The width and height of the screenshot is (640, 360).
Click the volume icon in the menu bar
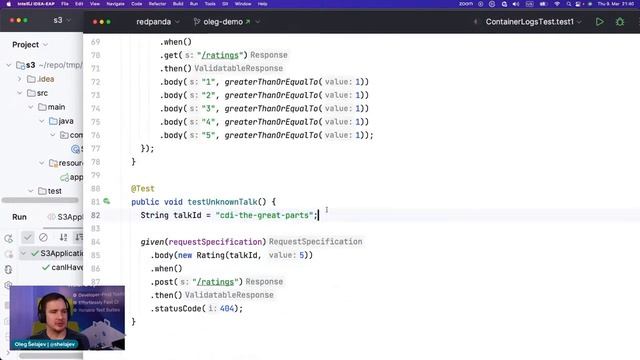tap(516, 4)
